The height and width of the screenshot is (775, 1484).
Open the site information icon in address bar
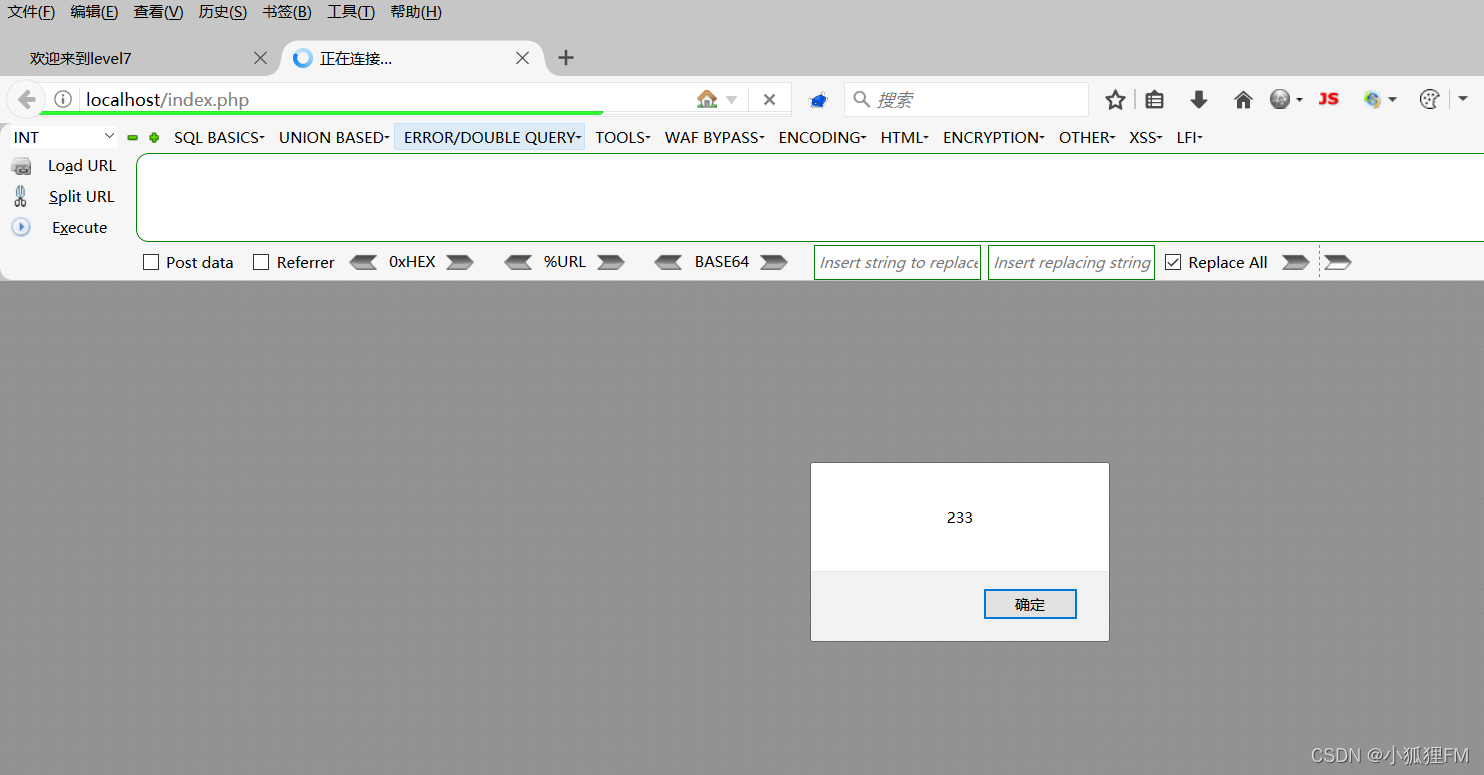(x=63, y=100)
